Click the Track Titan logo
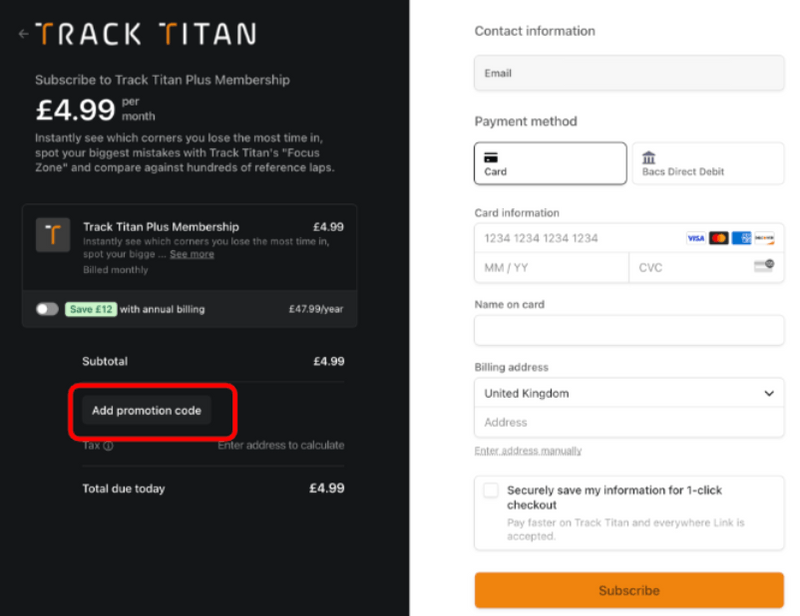Viewport: 800px width, 616px height. coord(146,32)
